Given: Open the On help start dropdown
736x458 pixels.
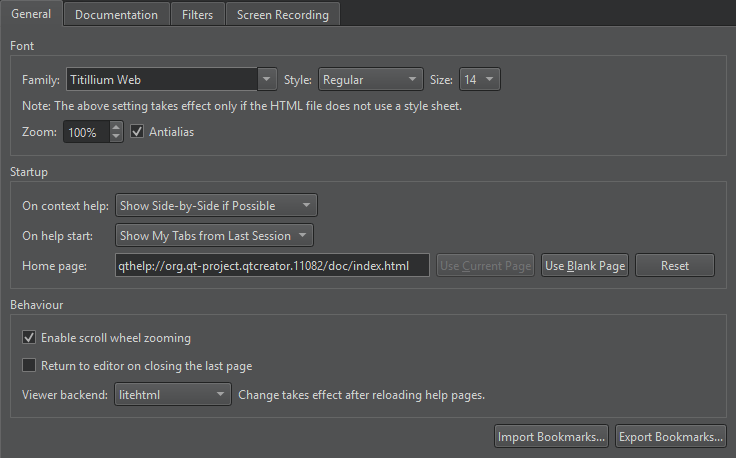Looking at the screenshot, I should pos(214,236).
